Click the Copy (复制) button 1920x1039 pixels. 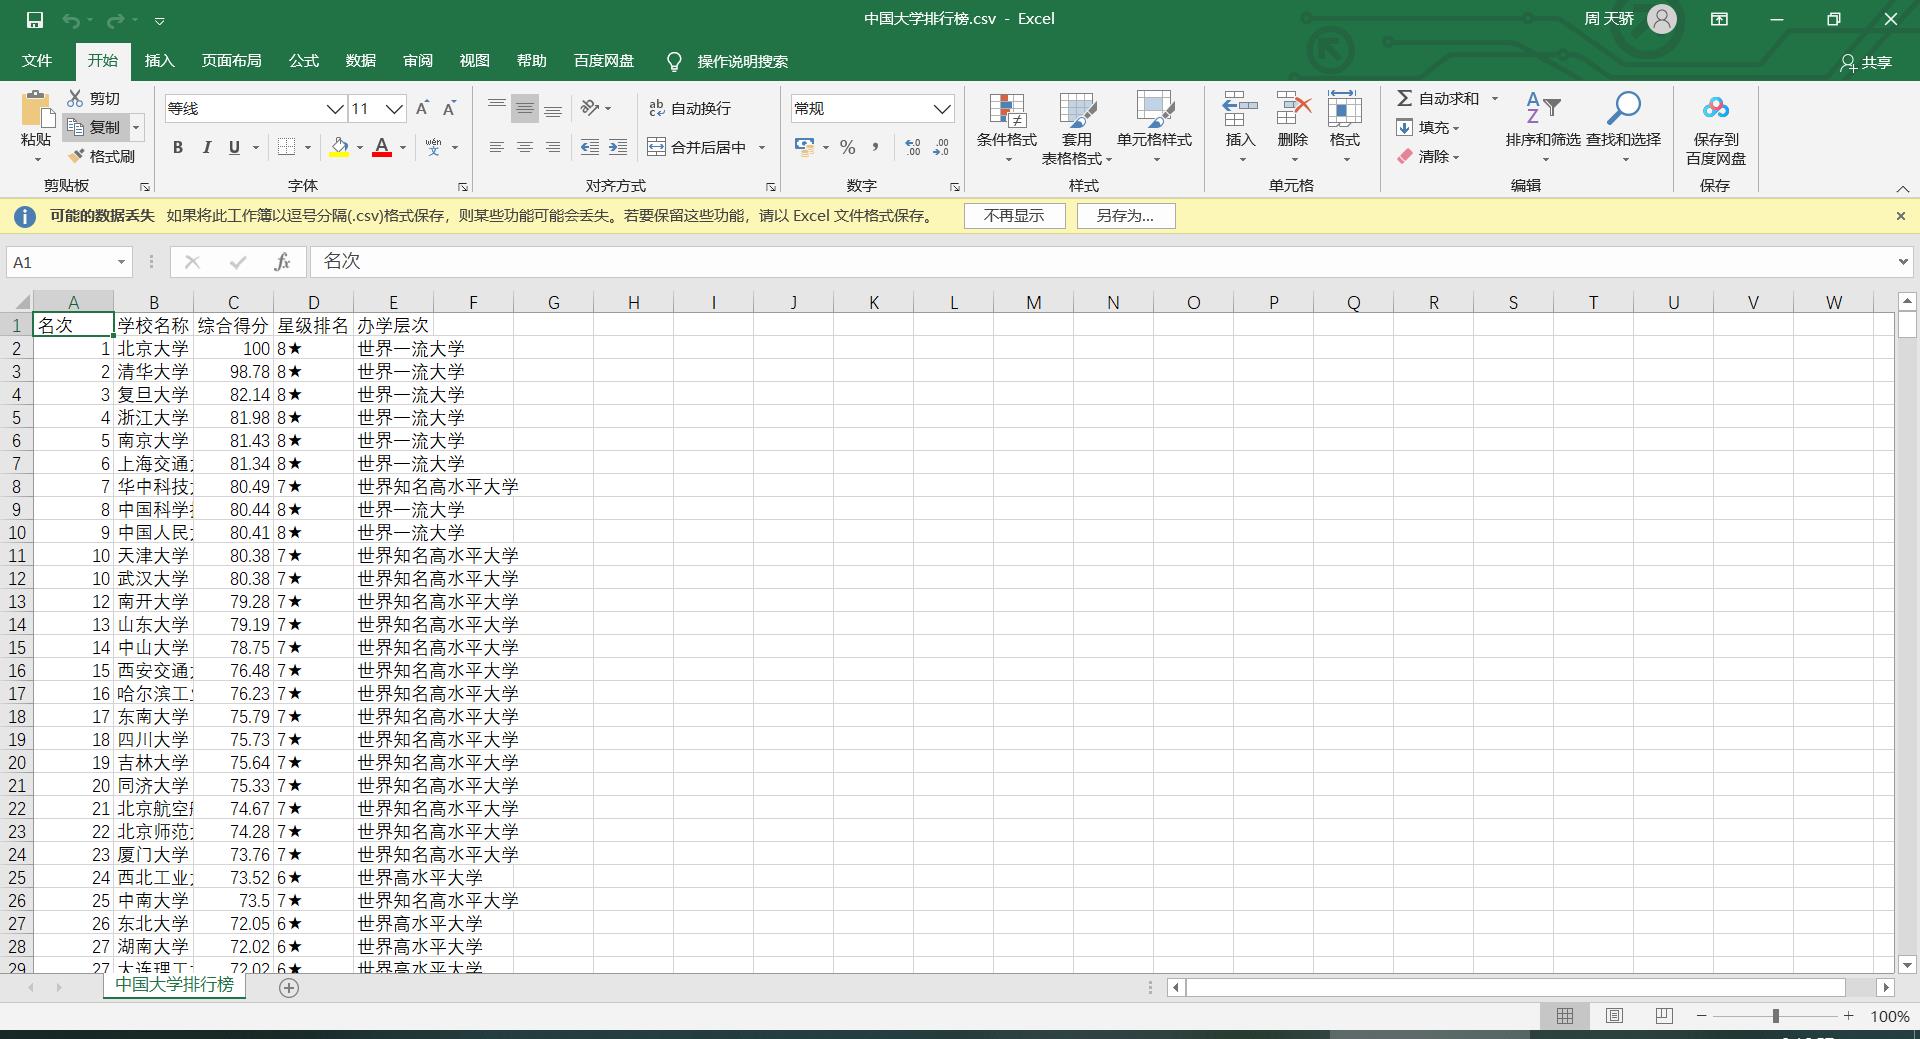click(96, 127)
